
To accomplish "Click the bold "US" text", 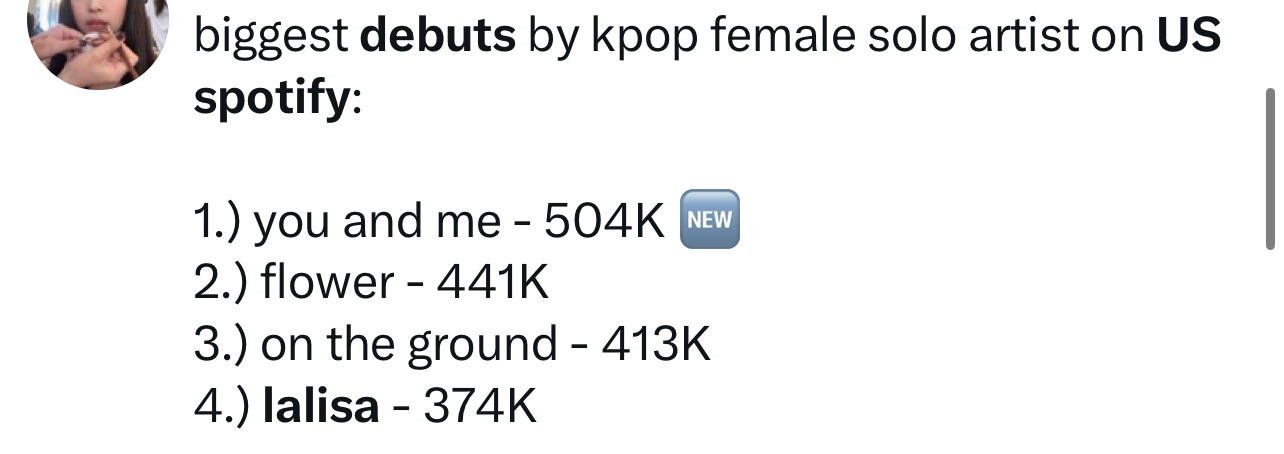I will 1188,38.
